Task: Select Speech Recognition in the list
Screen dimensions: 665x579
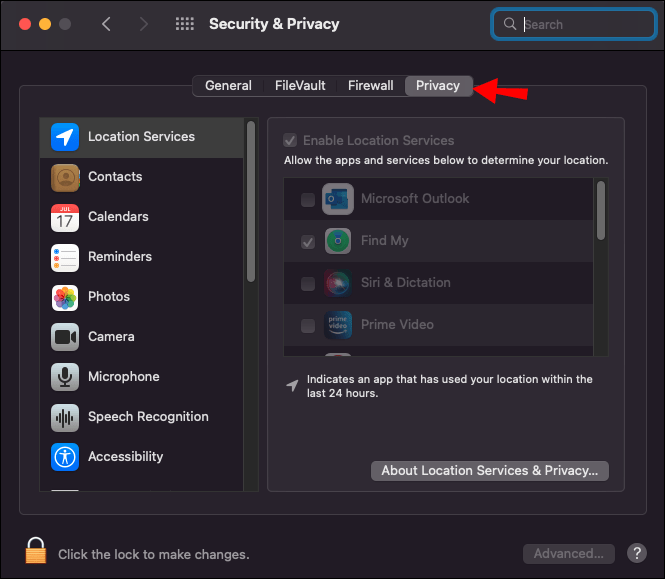Action: 142,417
